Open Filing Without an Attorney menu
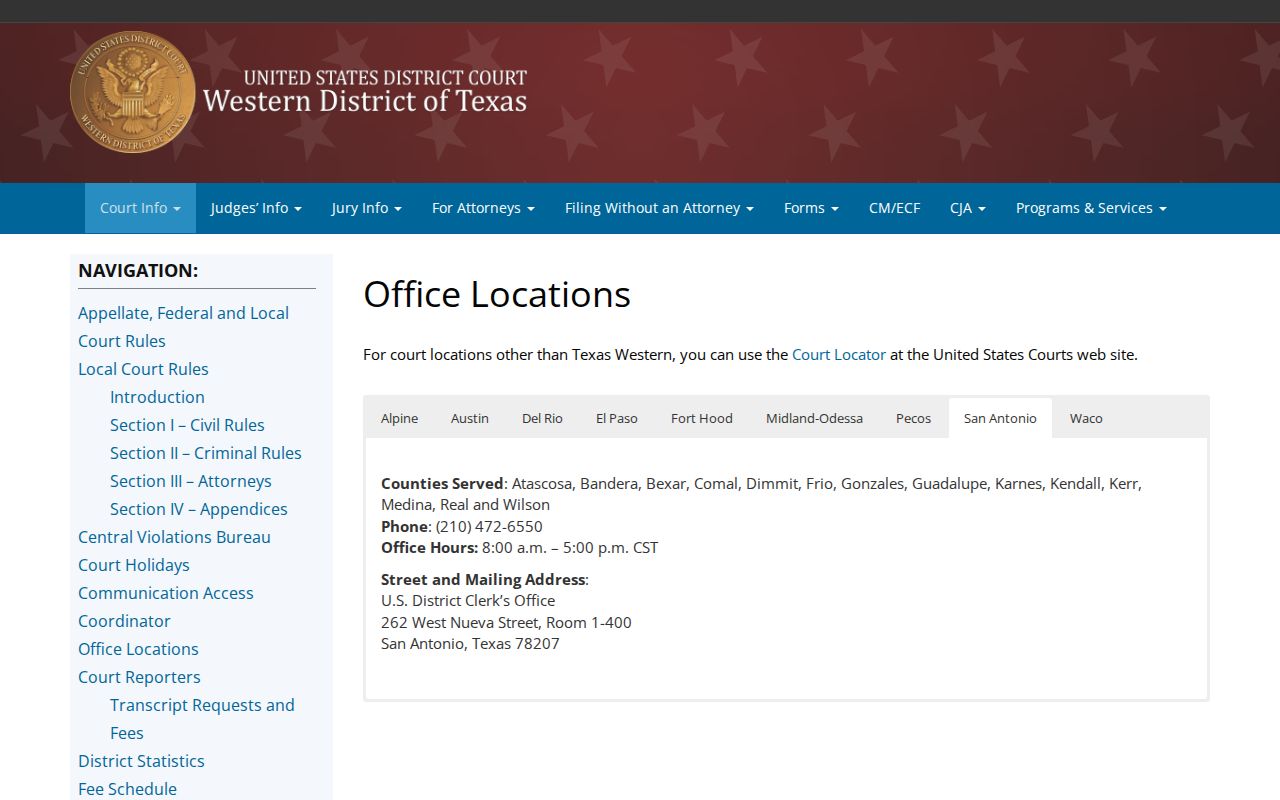The height and width of the screenshot is (800, 1280). [x=659, y=208]
